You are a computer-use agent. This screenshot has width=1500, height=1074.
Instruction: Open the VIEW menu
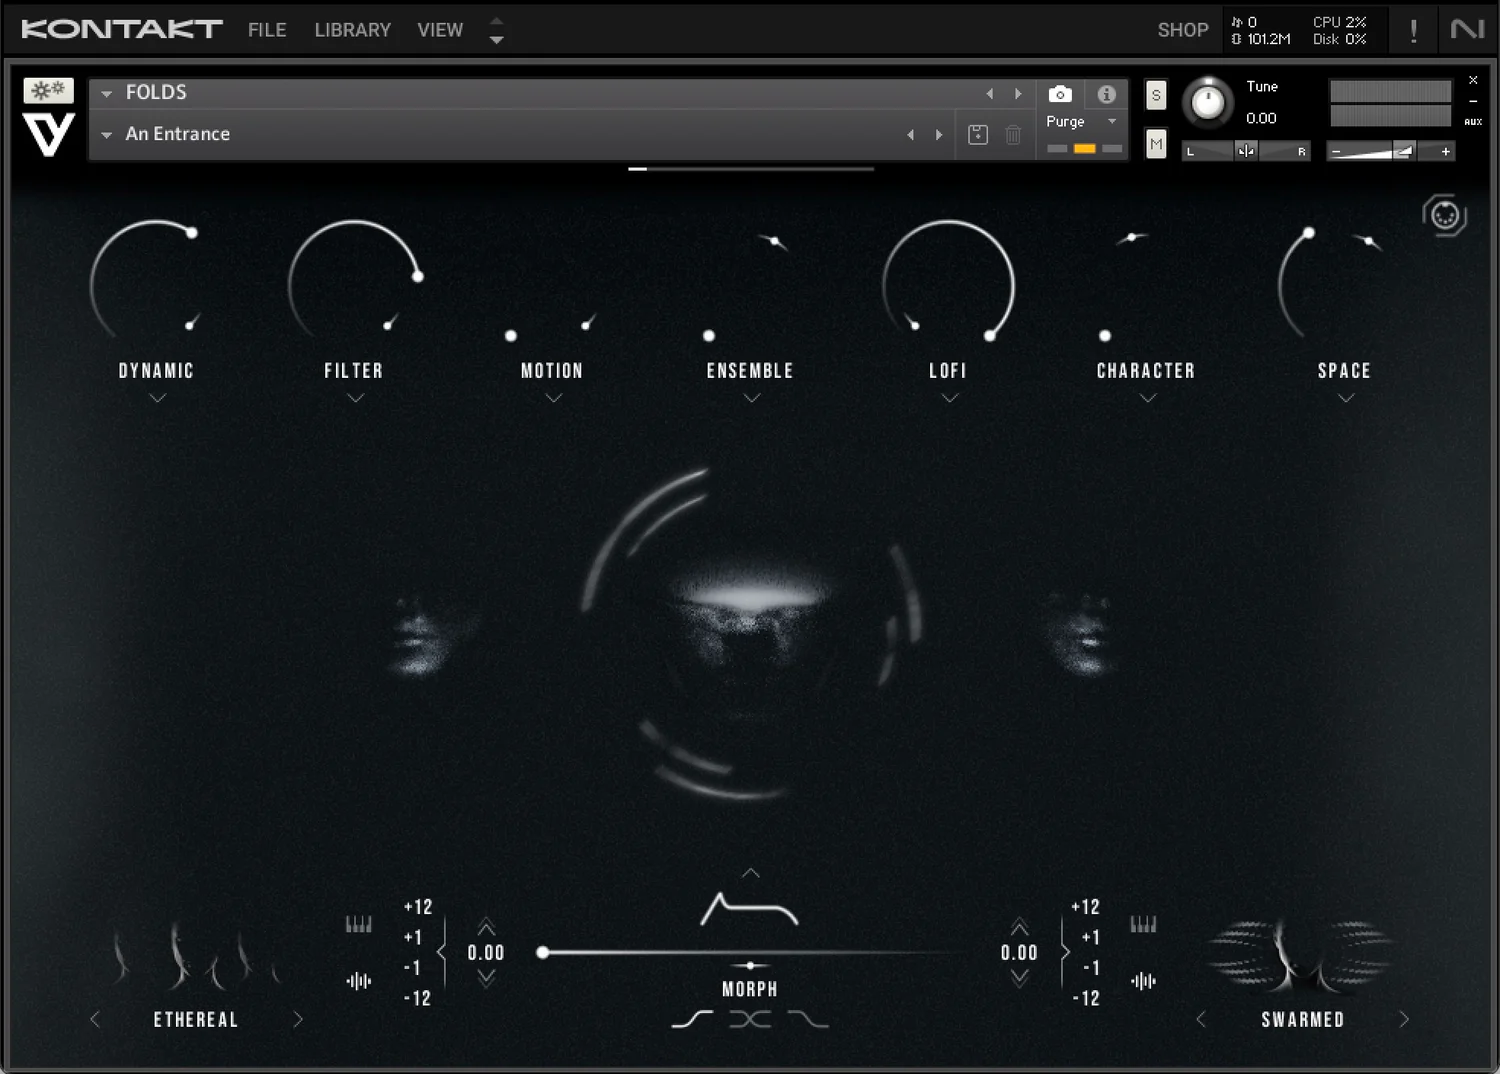pyautogui.click(x=440, y=29)
